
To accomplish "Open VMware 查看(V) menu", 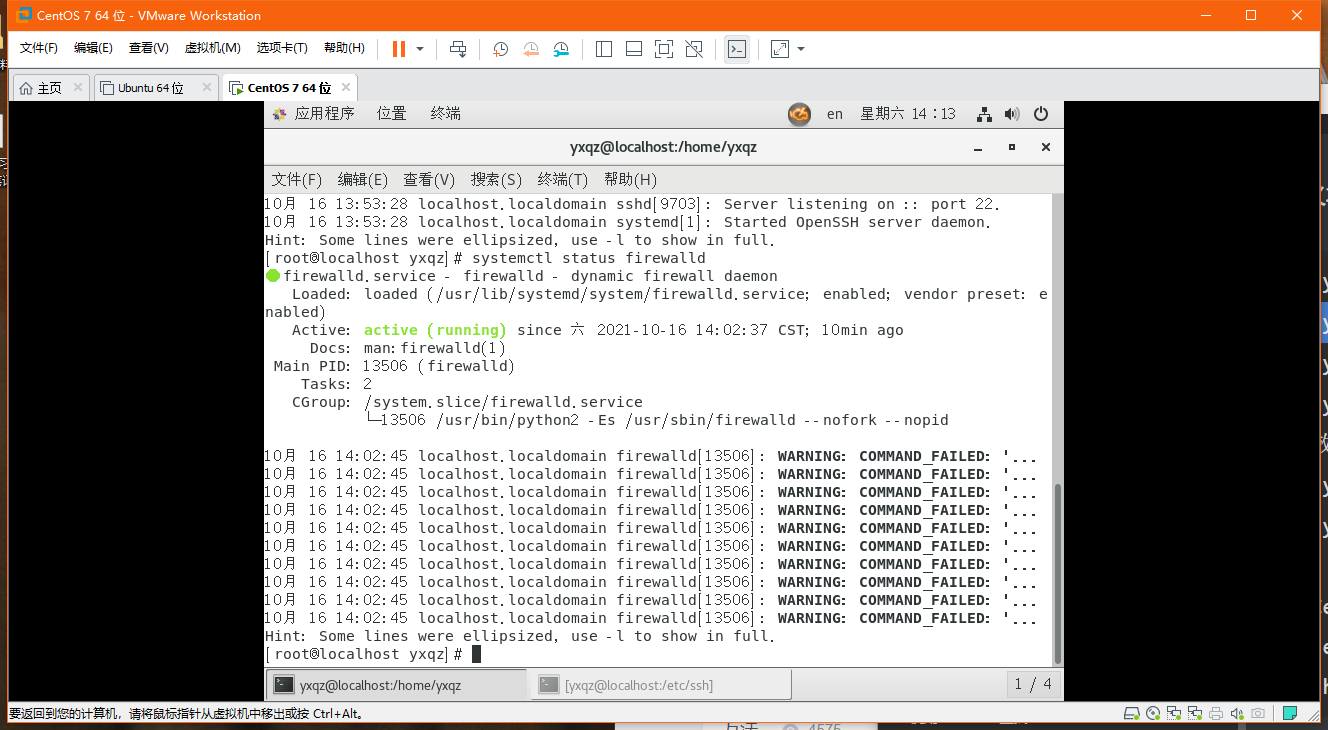I will point(149,48).
